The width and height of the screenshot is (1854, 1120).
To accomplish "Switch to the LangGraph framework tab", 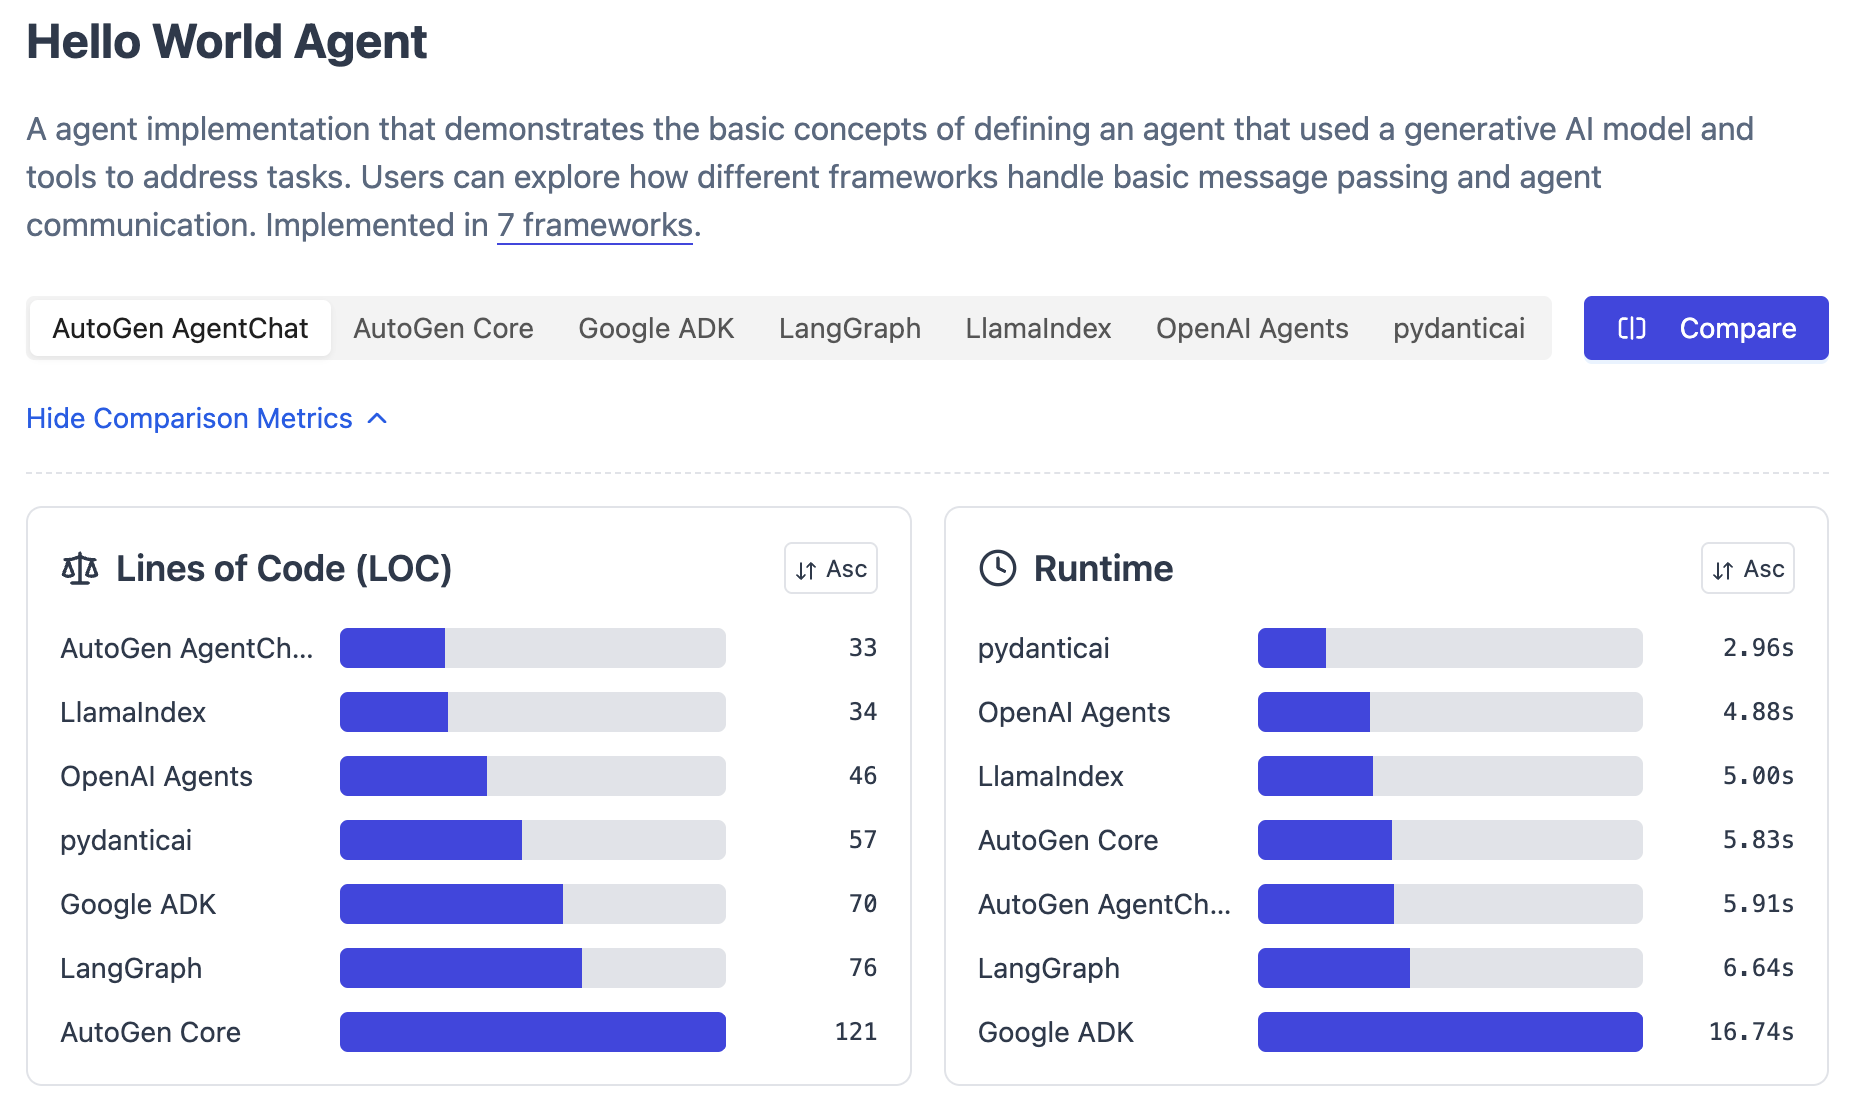I will tap(848, 328).
